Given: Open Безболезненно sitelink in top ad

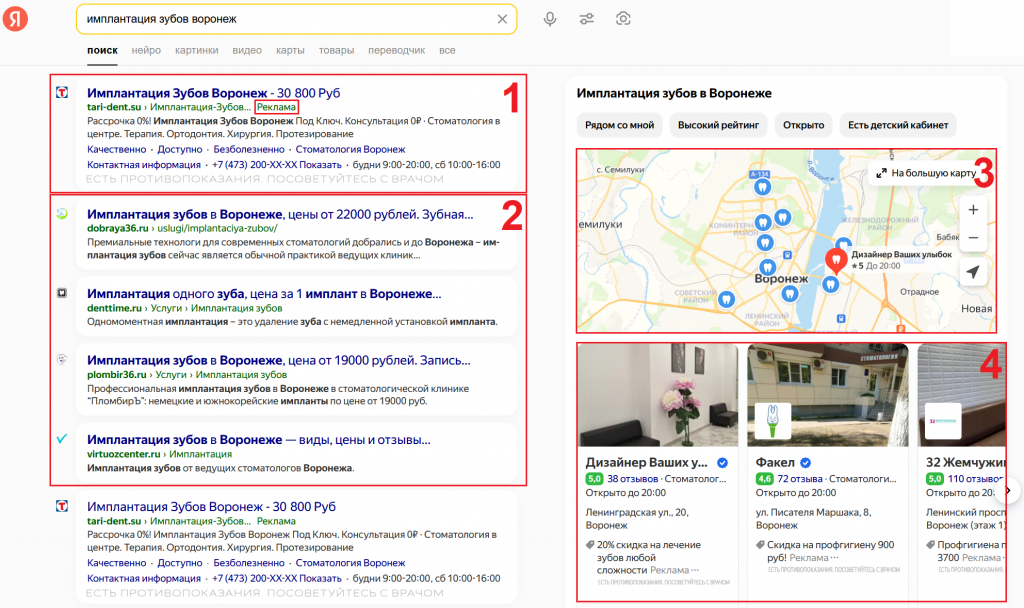Looking at the screenshot, I should (249, 149).
